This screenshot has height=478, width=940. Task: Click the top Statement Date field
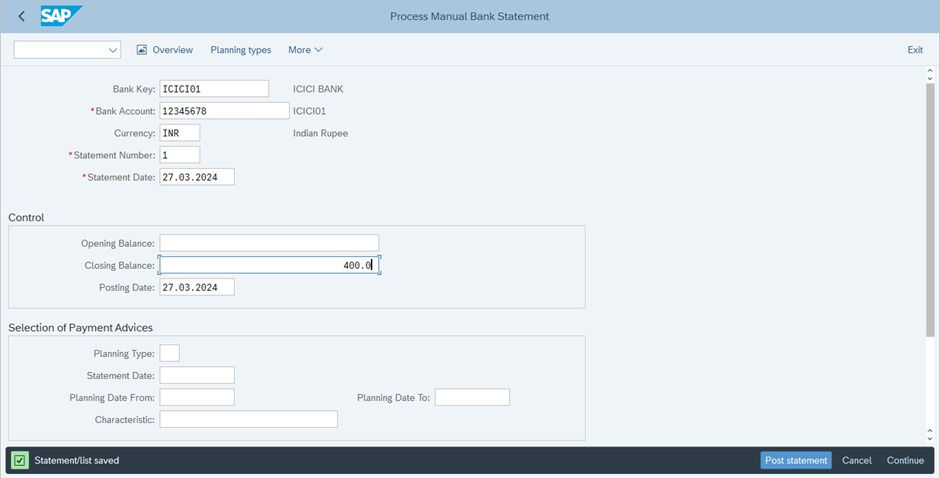tap(197, 177)
